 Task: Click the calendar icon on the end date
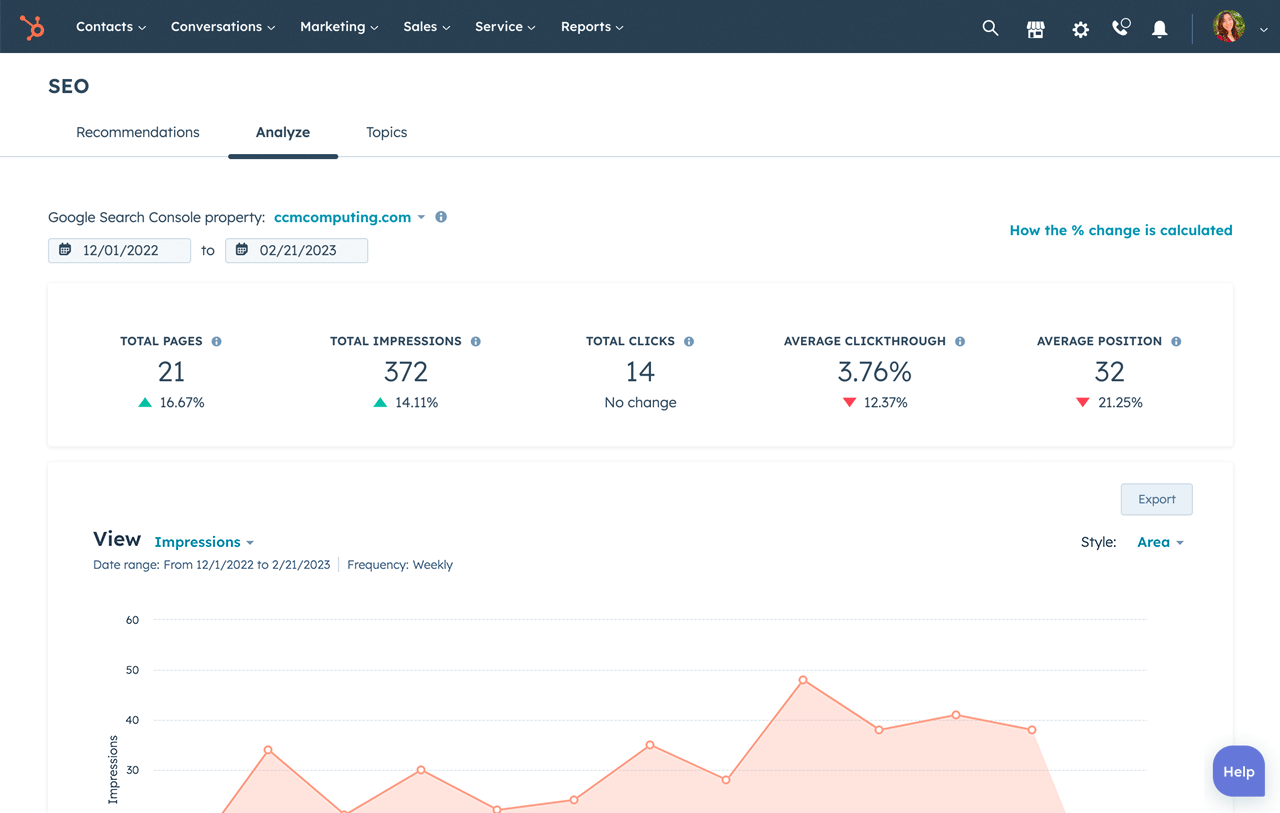click(x=241, y=250)
